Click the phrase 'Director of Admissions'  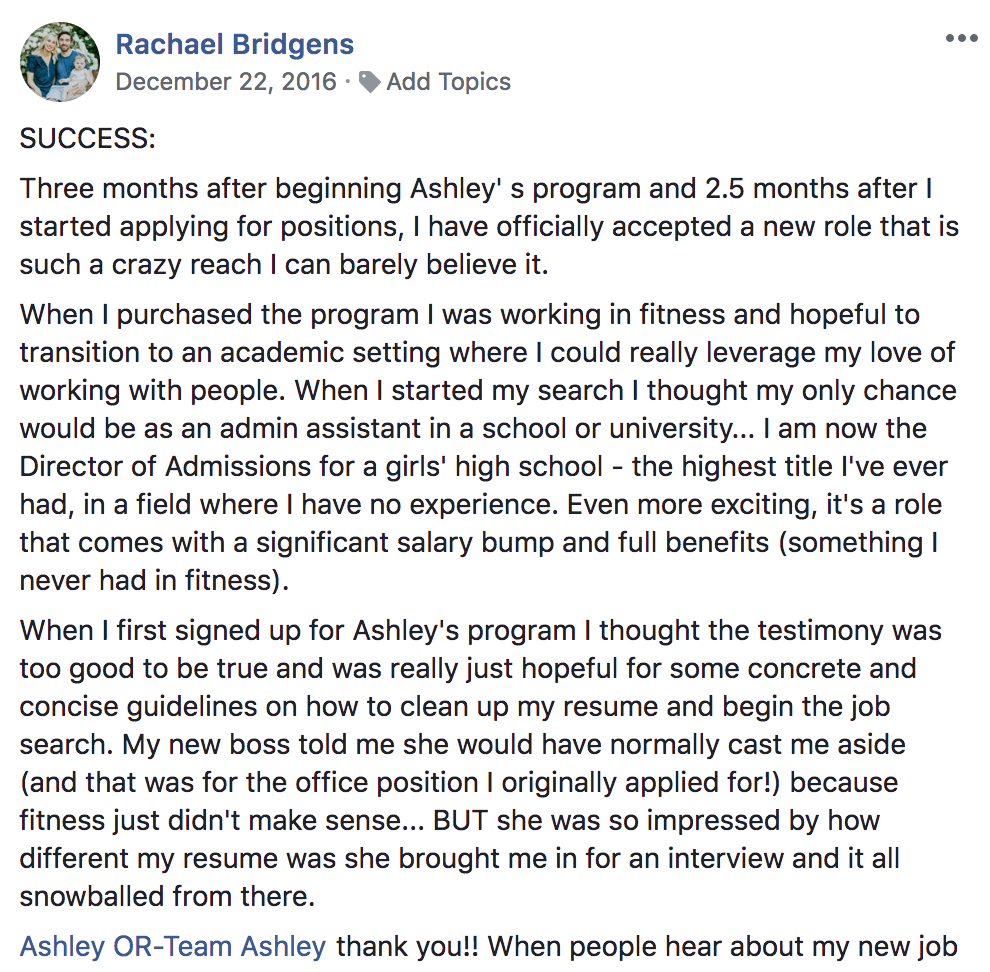pyautogui.click(x=165, y=467)
